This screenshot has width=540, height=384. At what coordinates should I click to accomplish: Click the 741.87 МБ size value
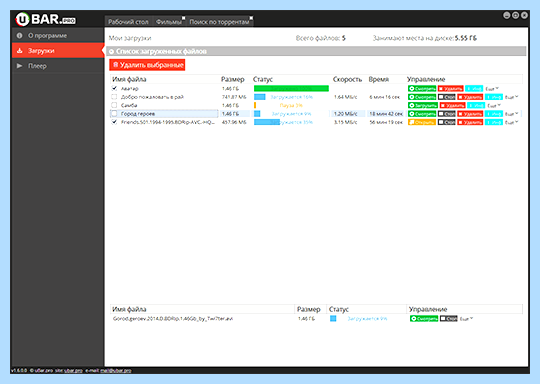(234, 97)
